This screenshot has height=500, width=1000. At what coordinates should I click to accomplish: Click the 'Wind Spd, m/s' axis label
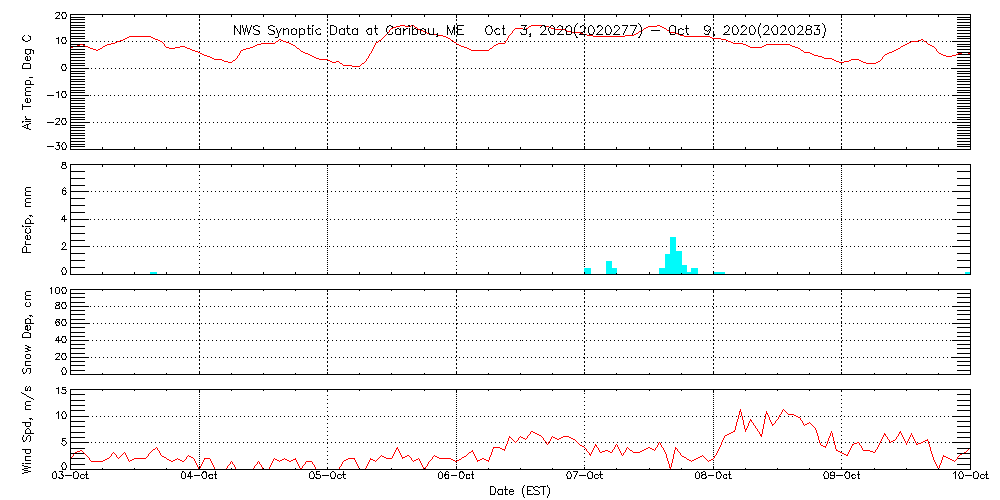[x=29, y=431]
